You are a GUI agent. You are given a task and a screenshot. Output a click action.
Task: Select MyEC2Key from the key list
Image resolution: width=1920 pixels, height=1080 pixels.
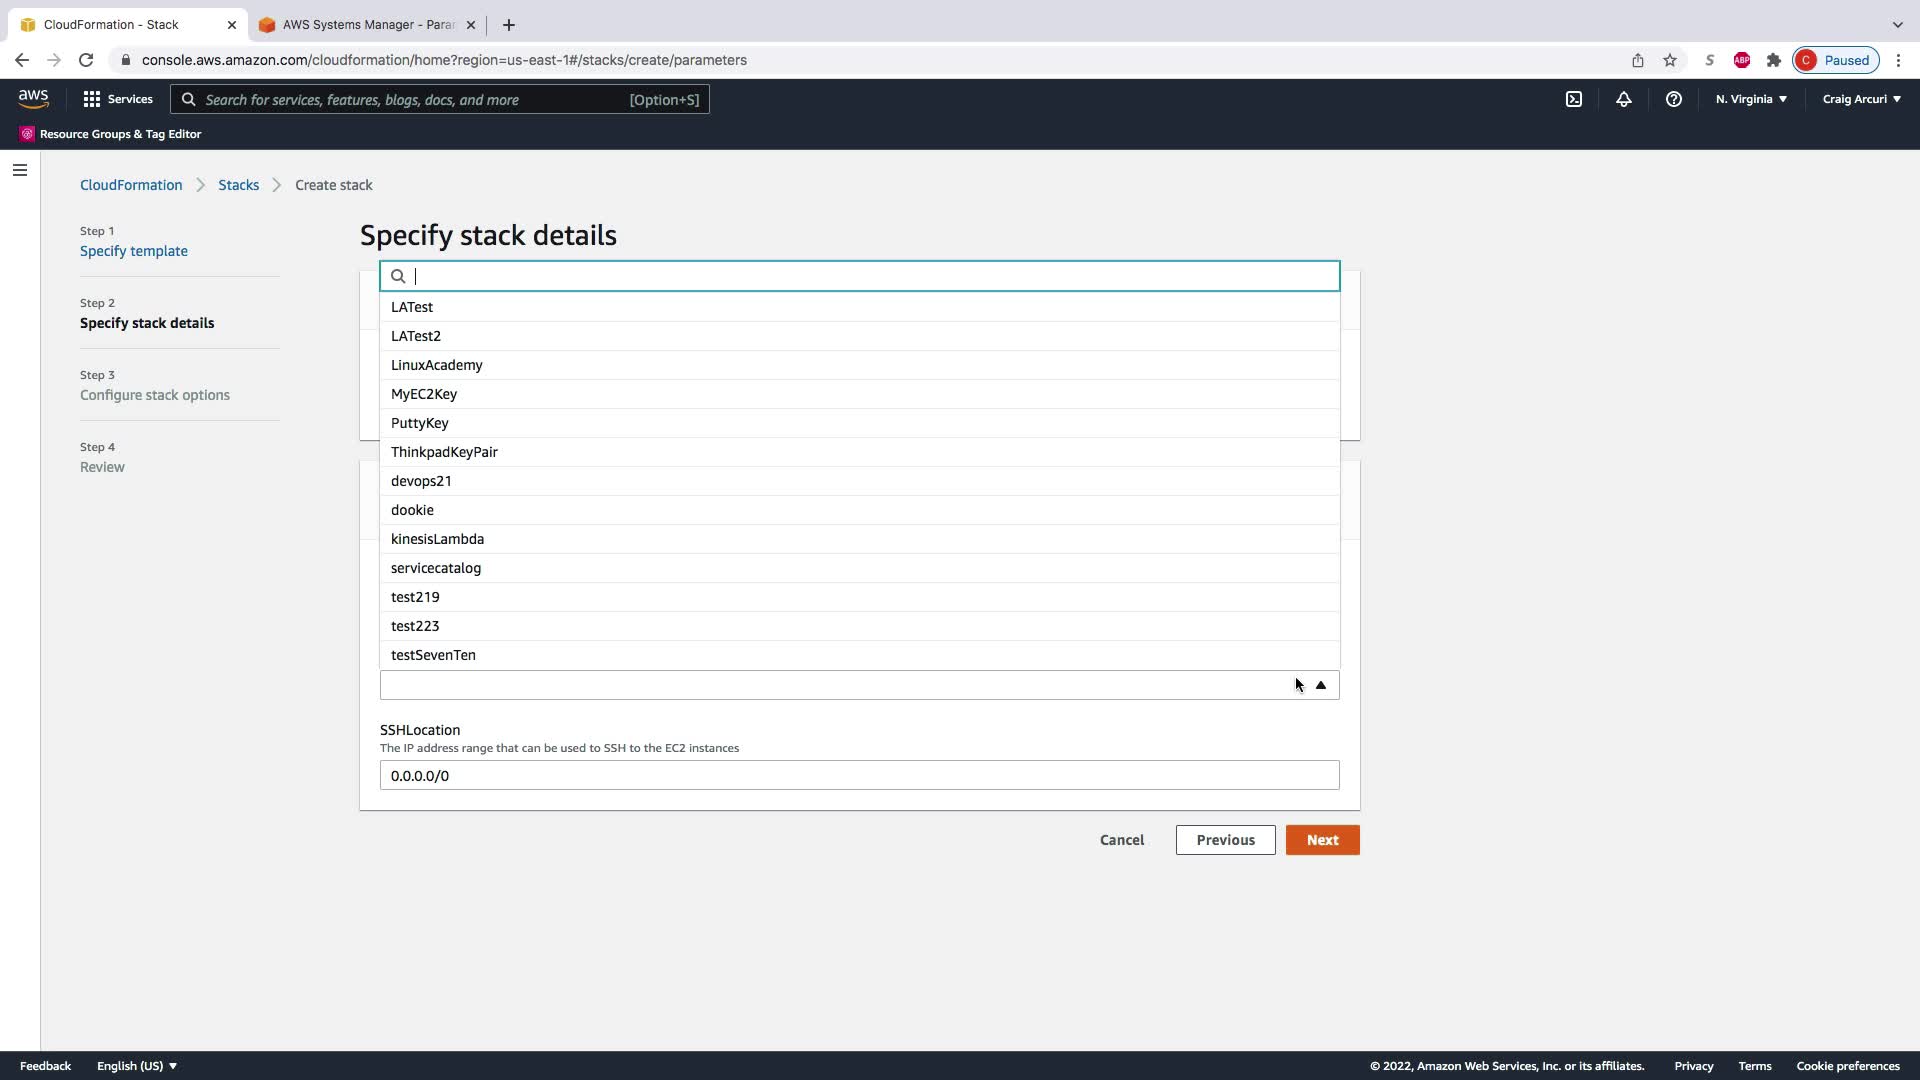[424, 394]
